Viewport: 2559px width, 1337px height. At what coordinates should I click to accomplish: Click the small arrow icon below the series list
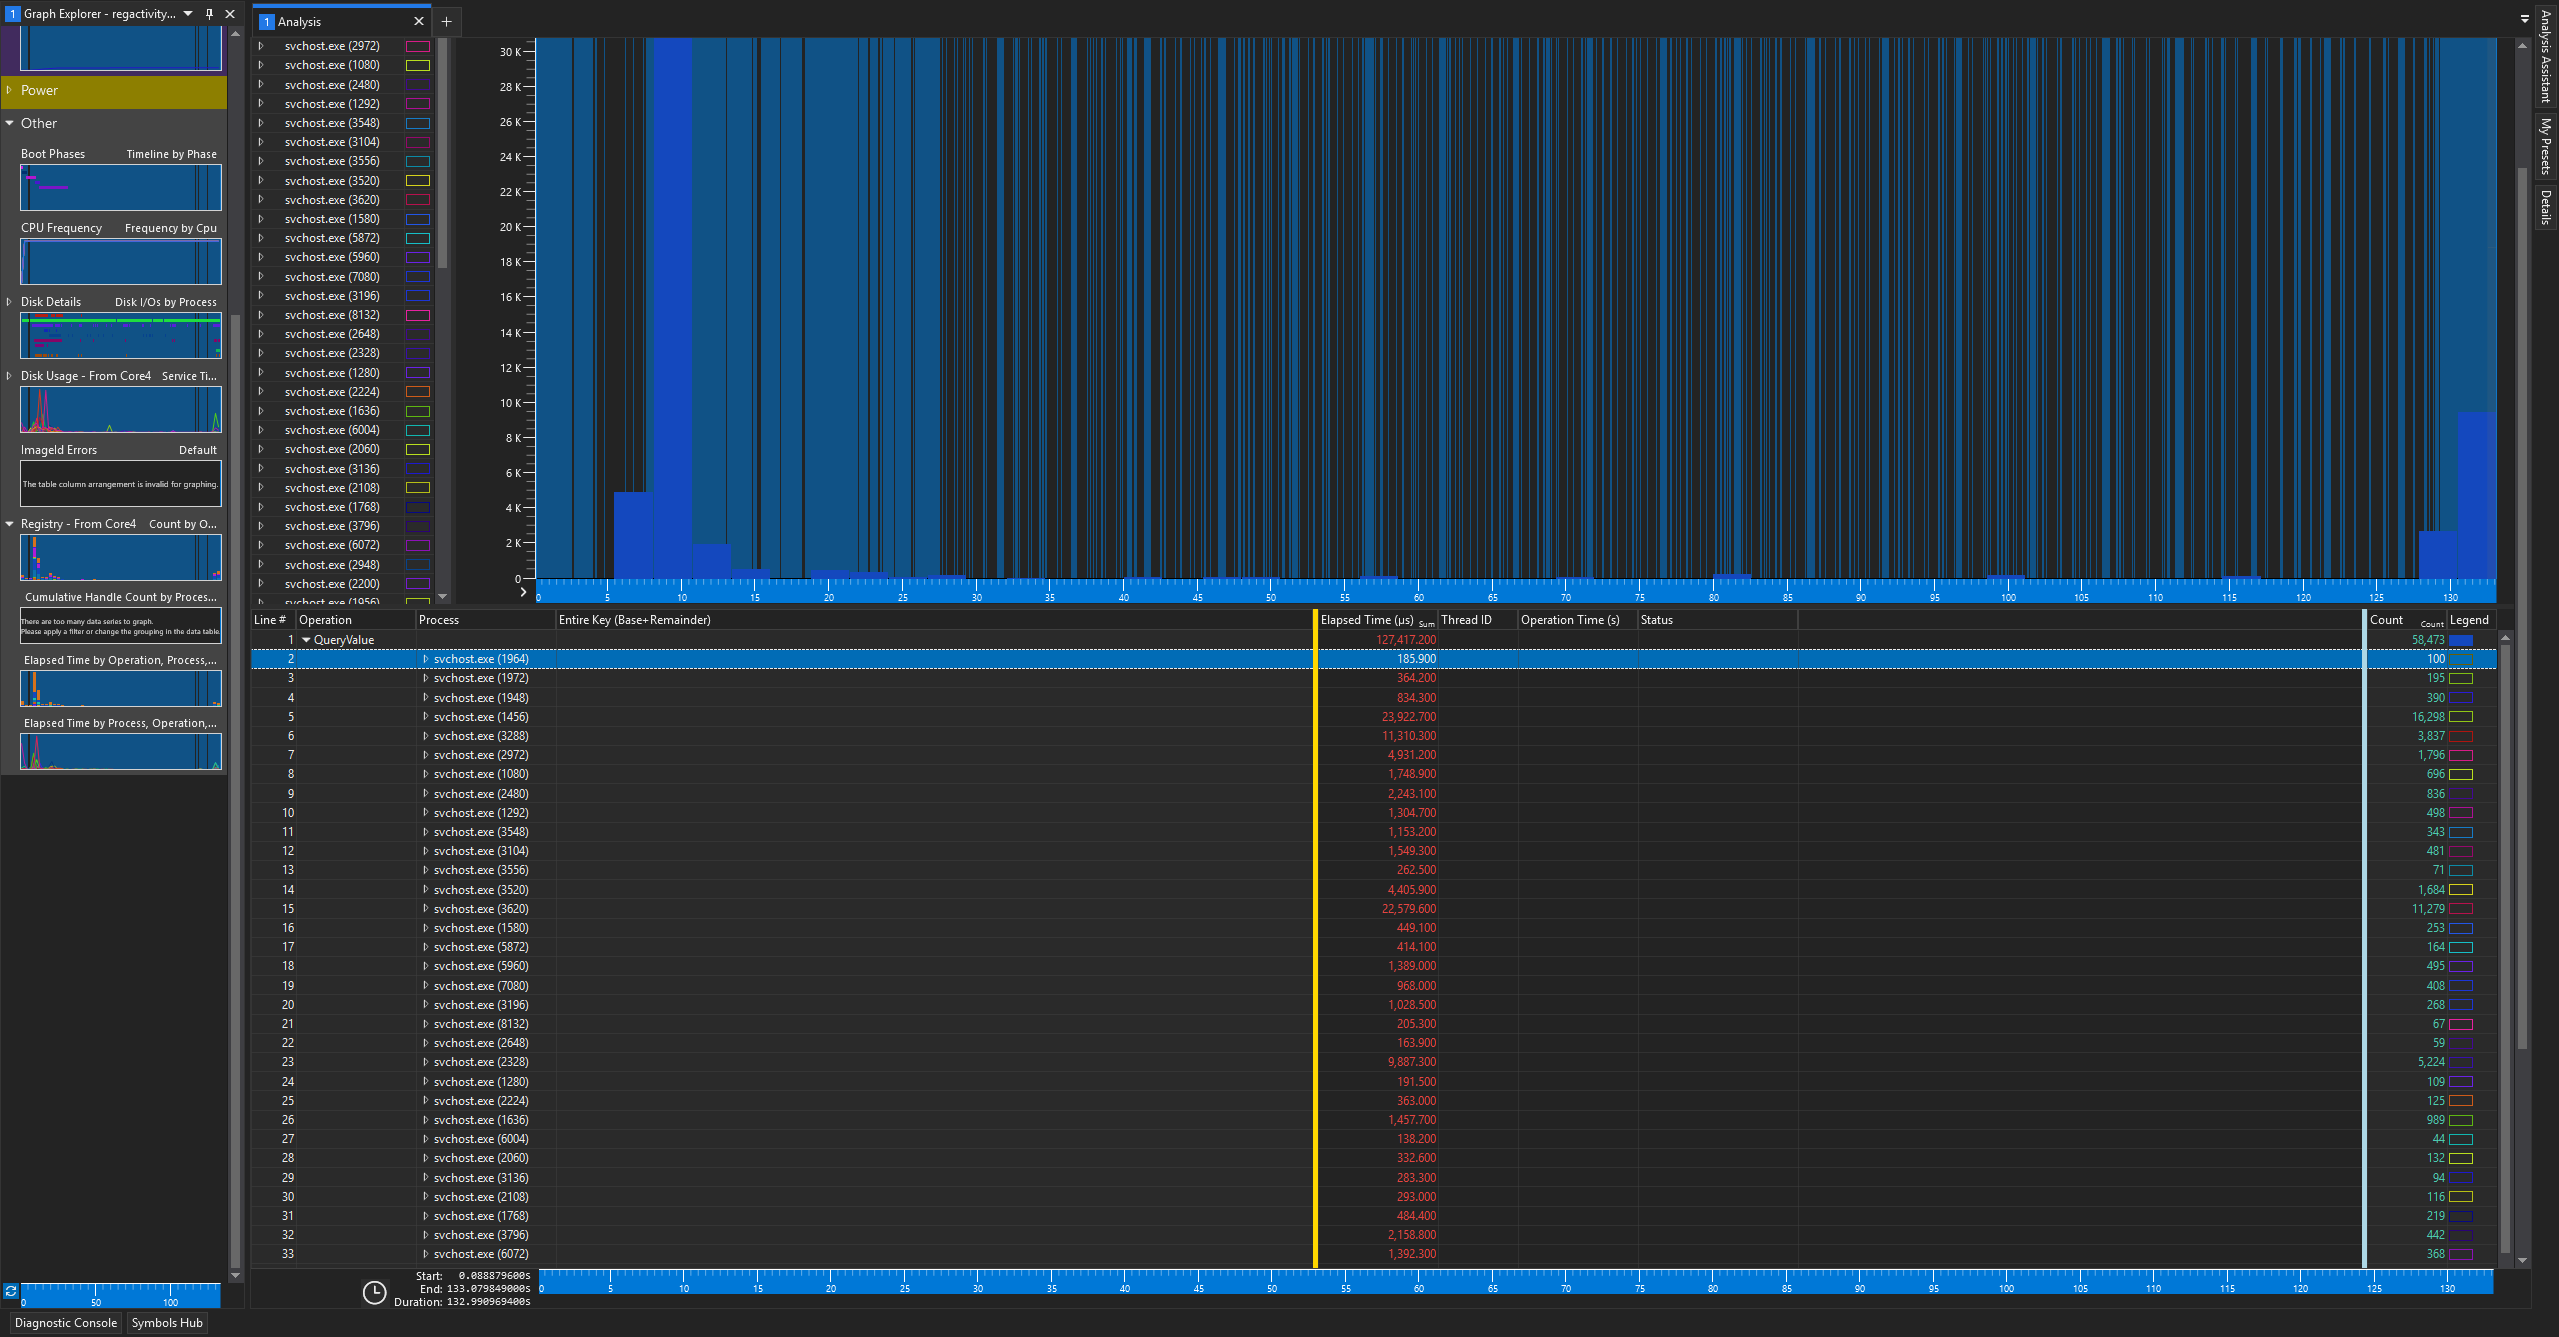pyautogui.click(x=522, y=592)
